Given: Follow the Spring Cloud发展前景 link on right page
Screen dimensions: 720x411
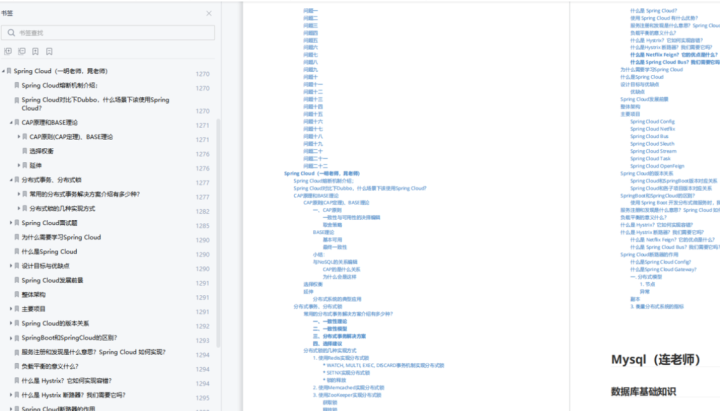Looking at the screenshot, I should tap(644, 99).
